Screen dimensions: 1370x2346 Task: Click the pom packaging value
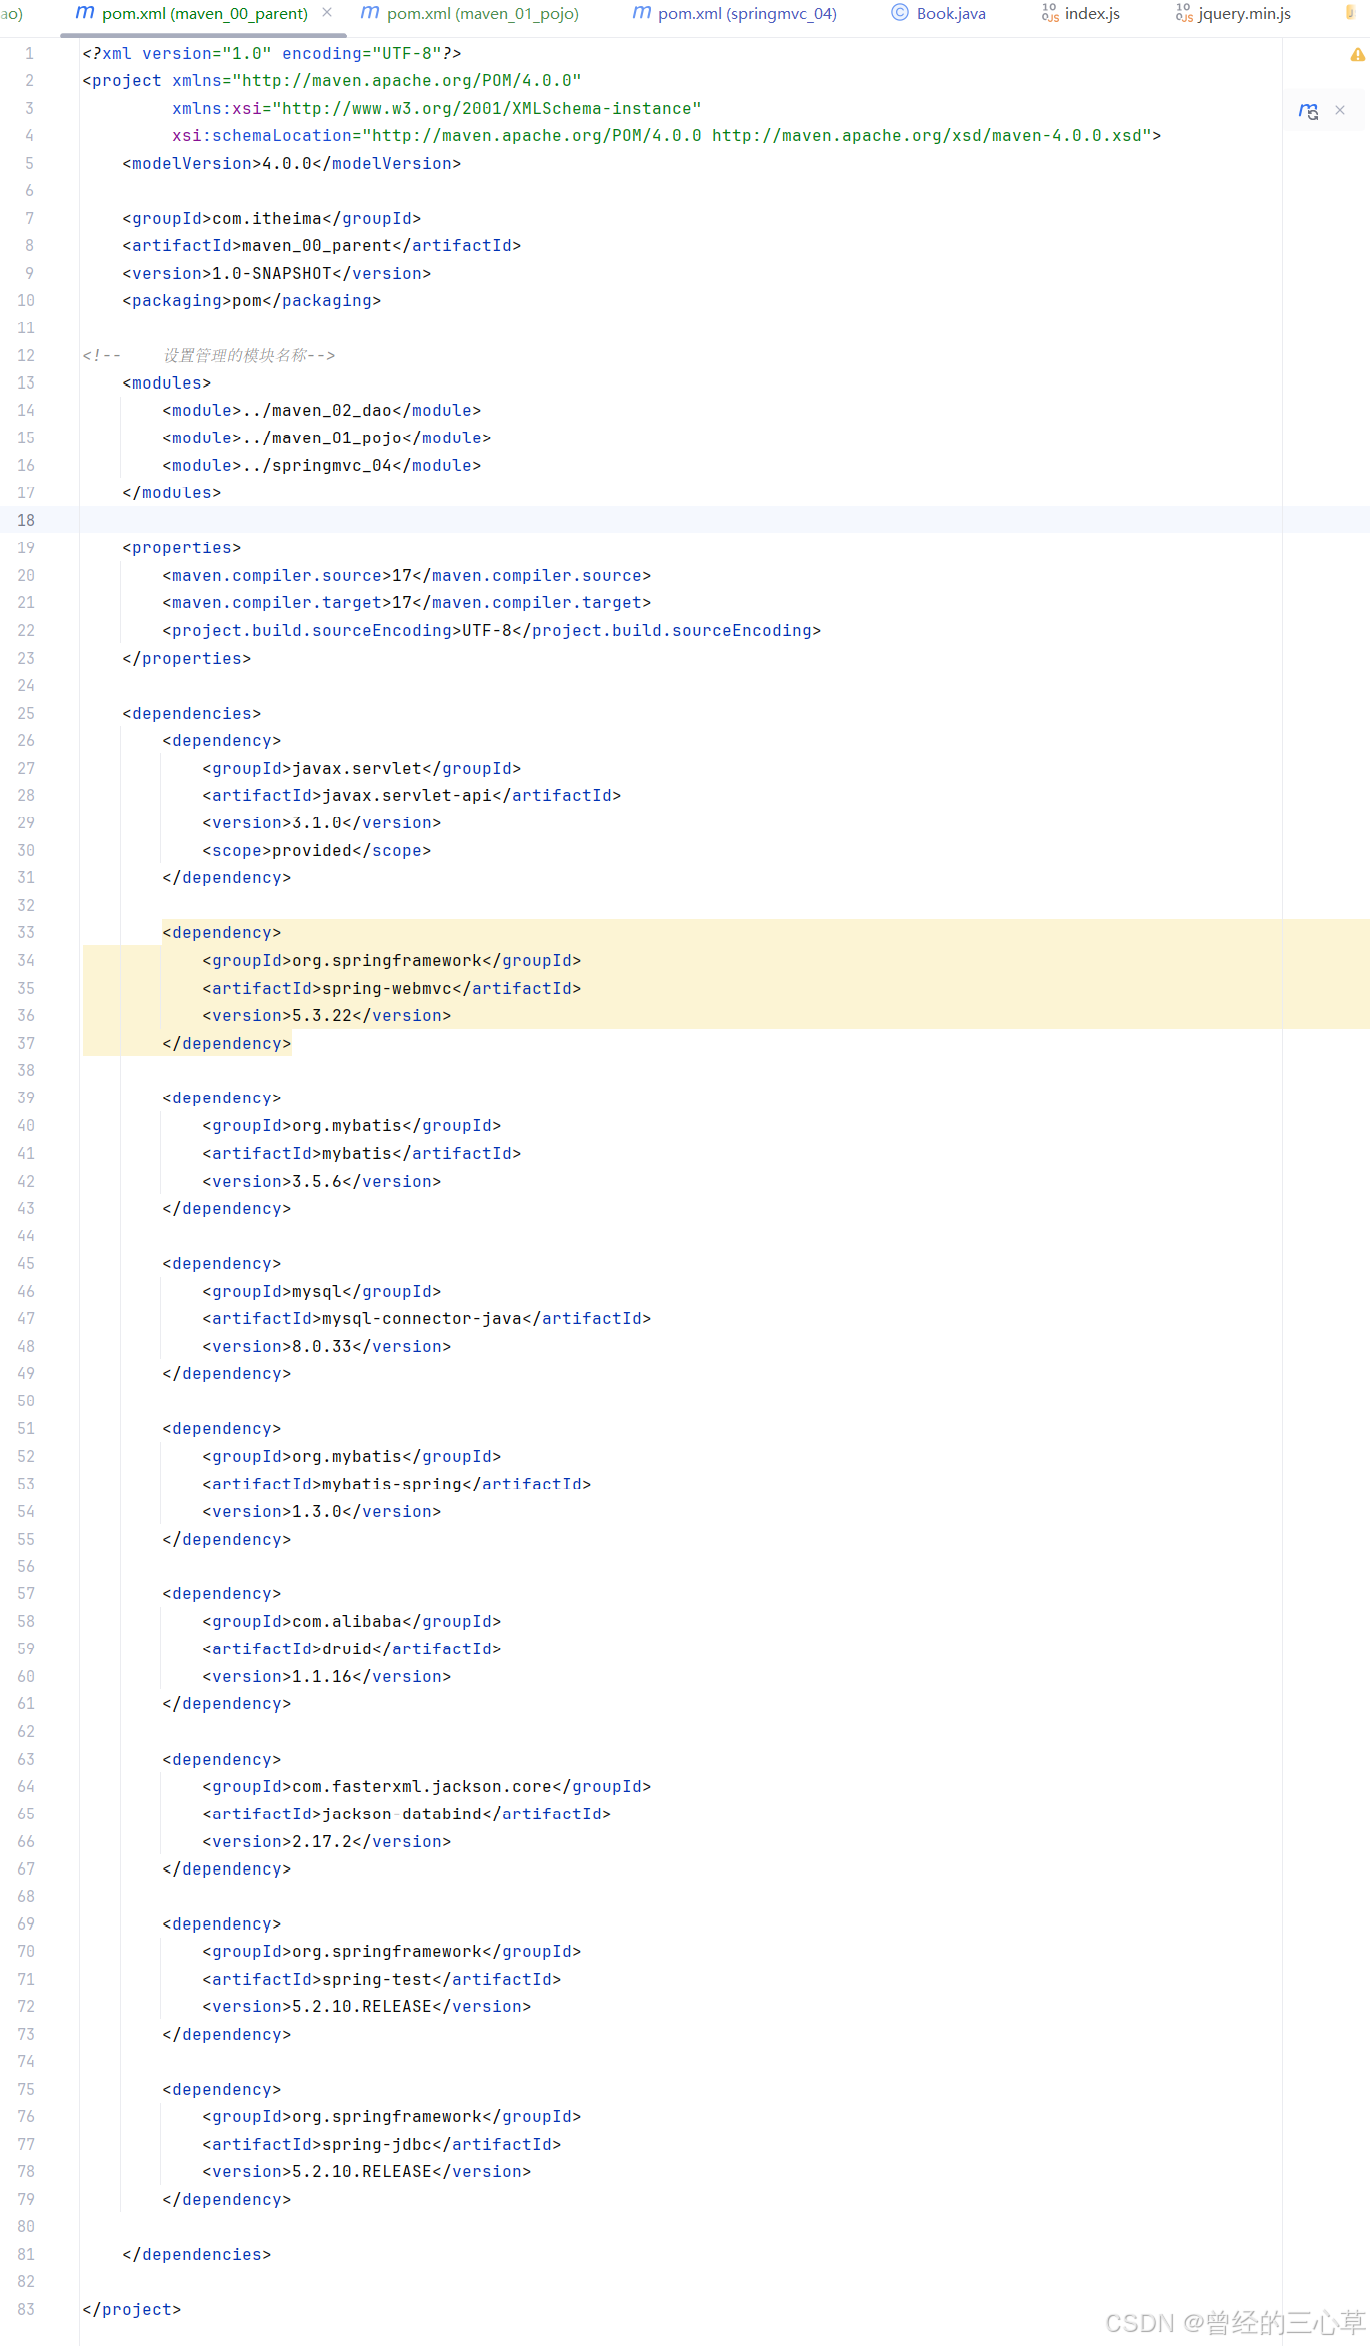(247, 300)
